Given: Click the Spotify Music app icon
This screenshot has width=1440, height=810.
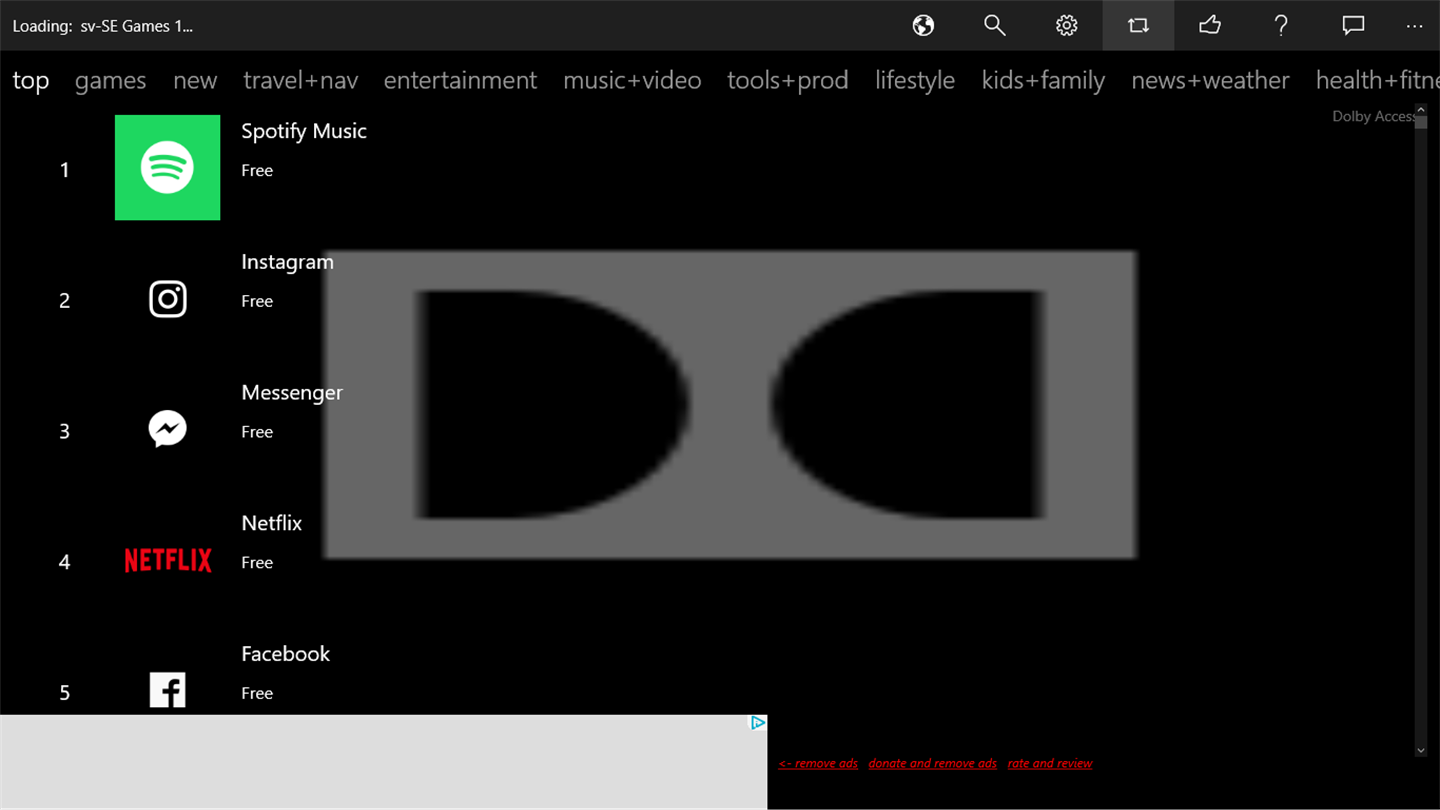Looking at the screenshot, I should tap(167, 167).
